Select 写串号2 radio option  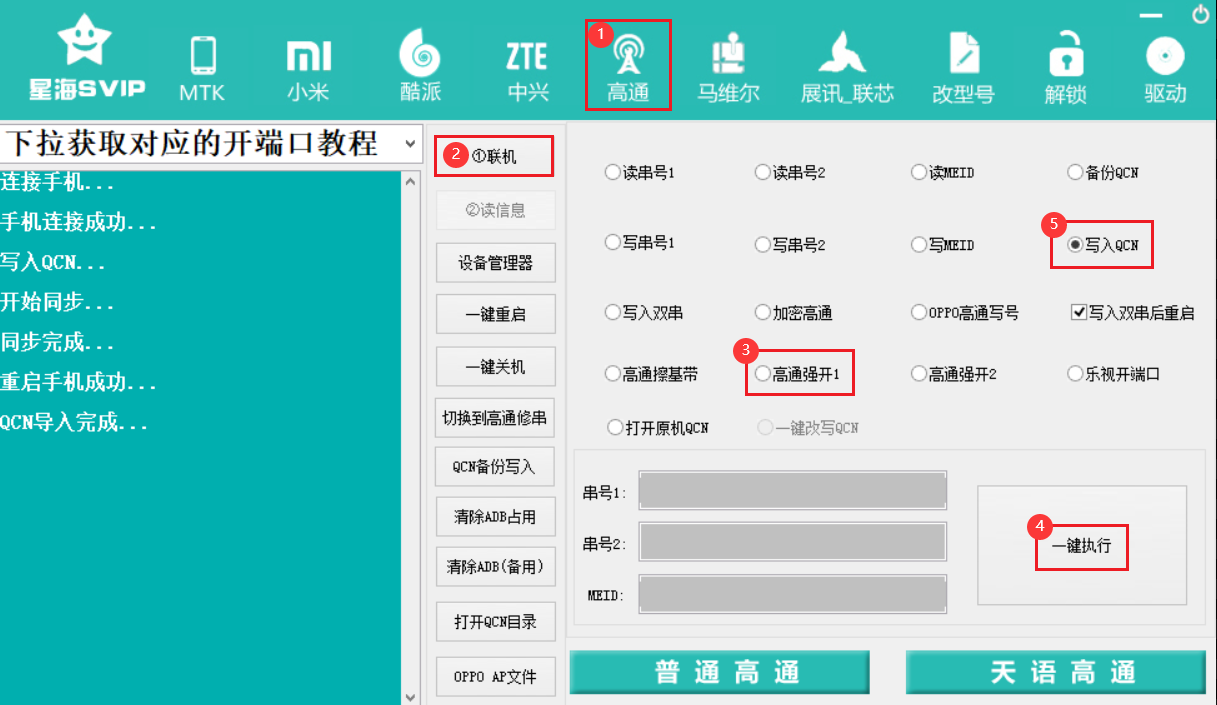point(790,244)
